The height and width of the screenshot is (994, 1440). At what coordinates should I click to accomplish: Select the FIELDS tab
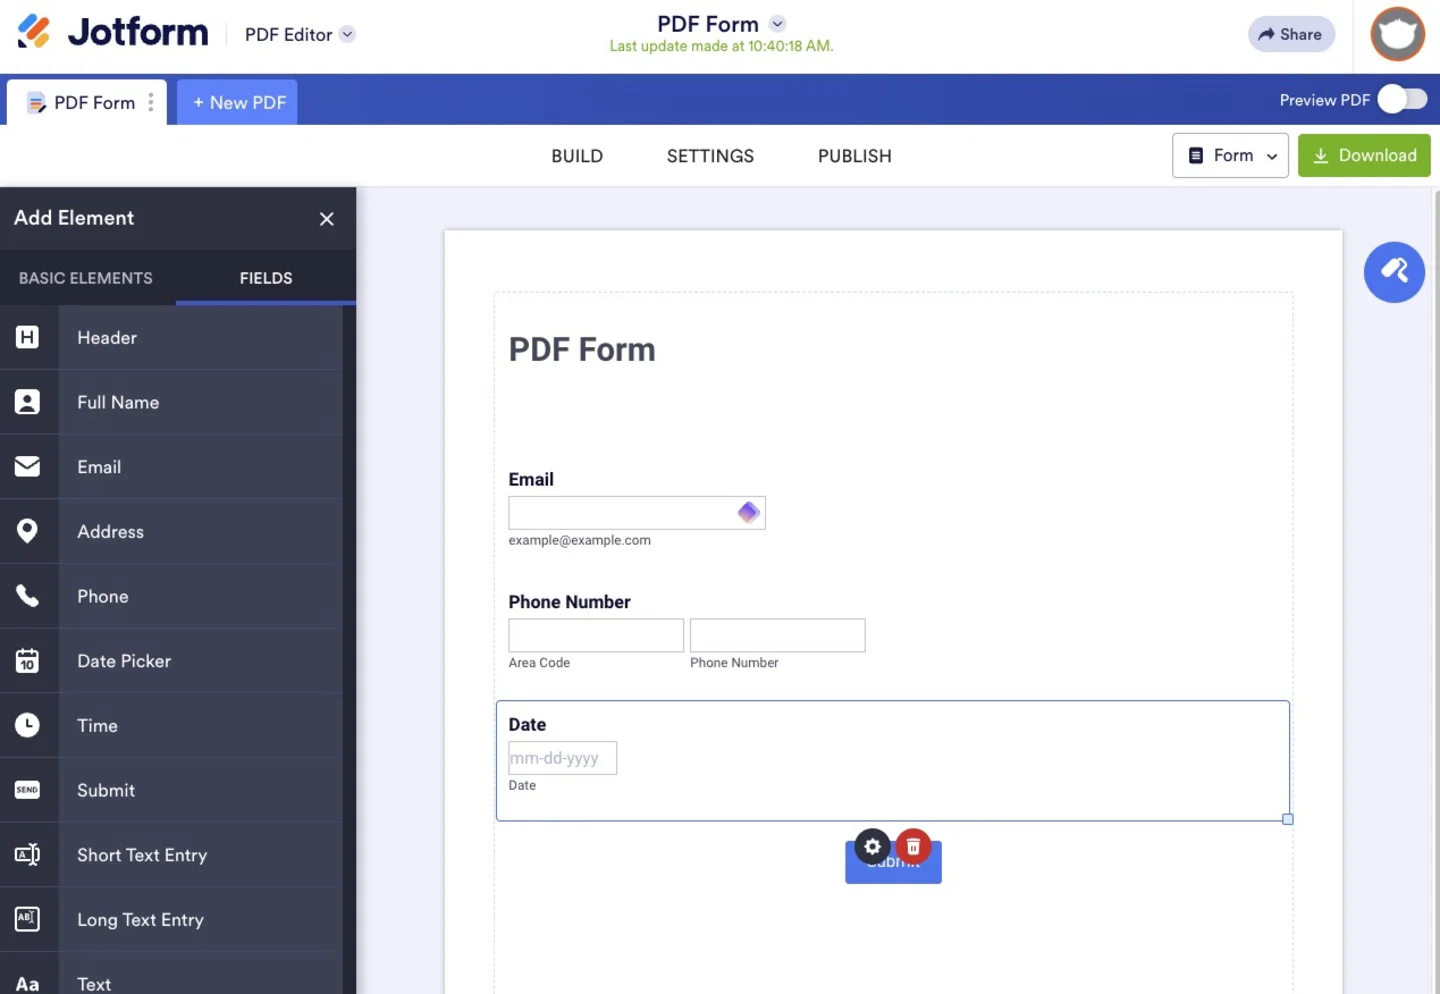[x=266, y=278]
